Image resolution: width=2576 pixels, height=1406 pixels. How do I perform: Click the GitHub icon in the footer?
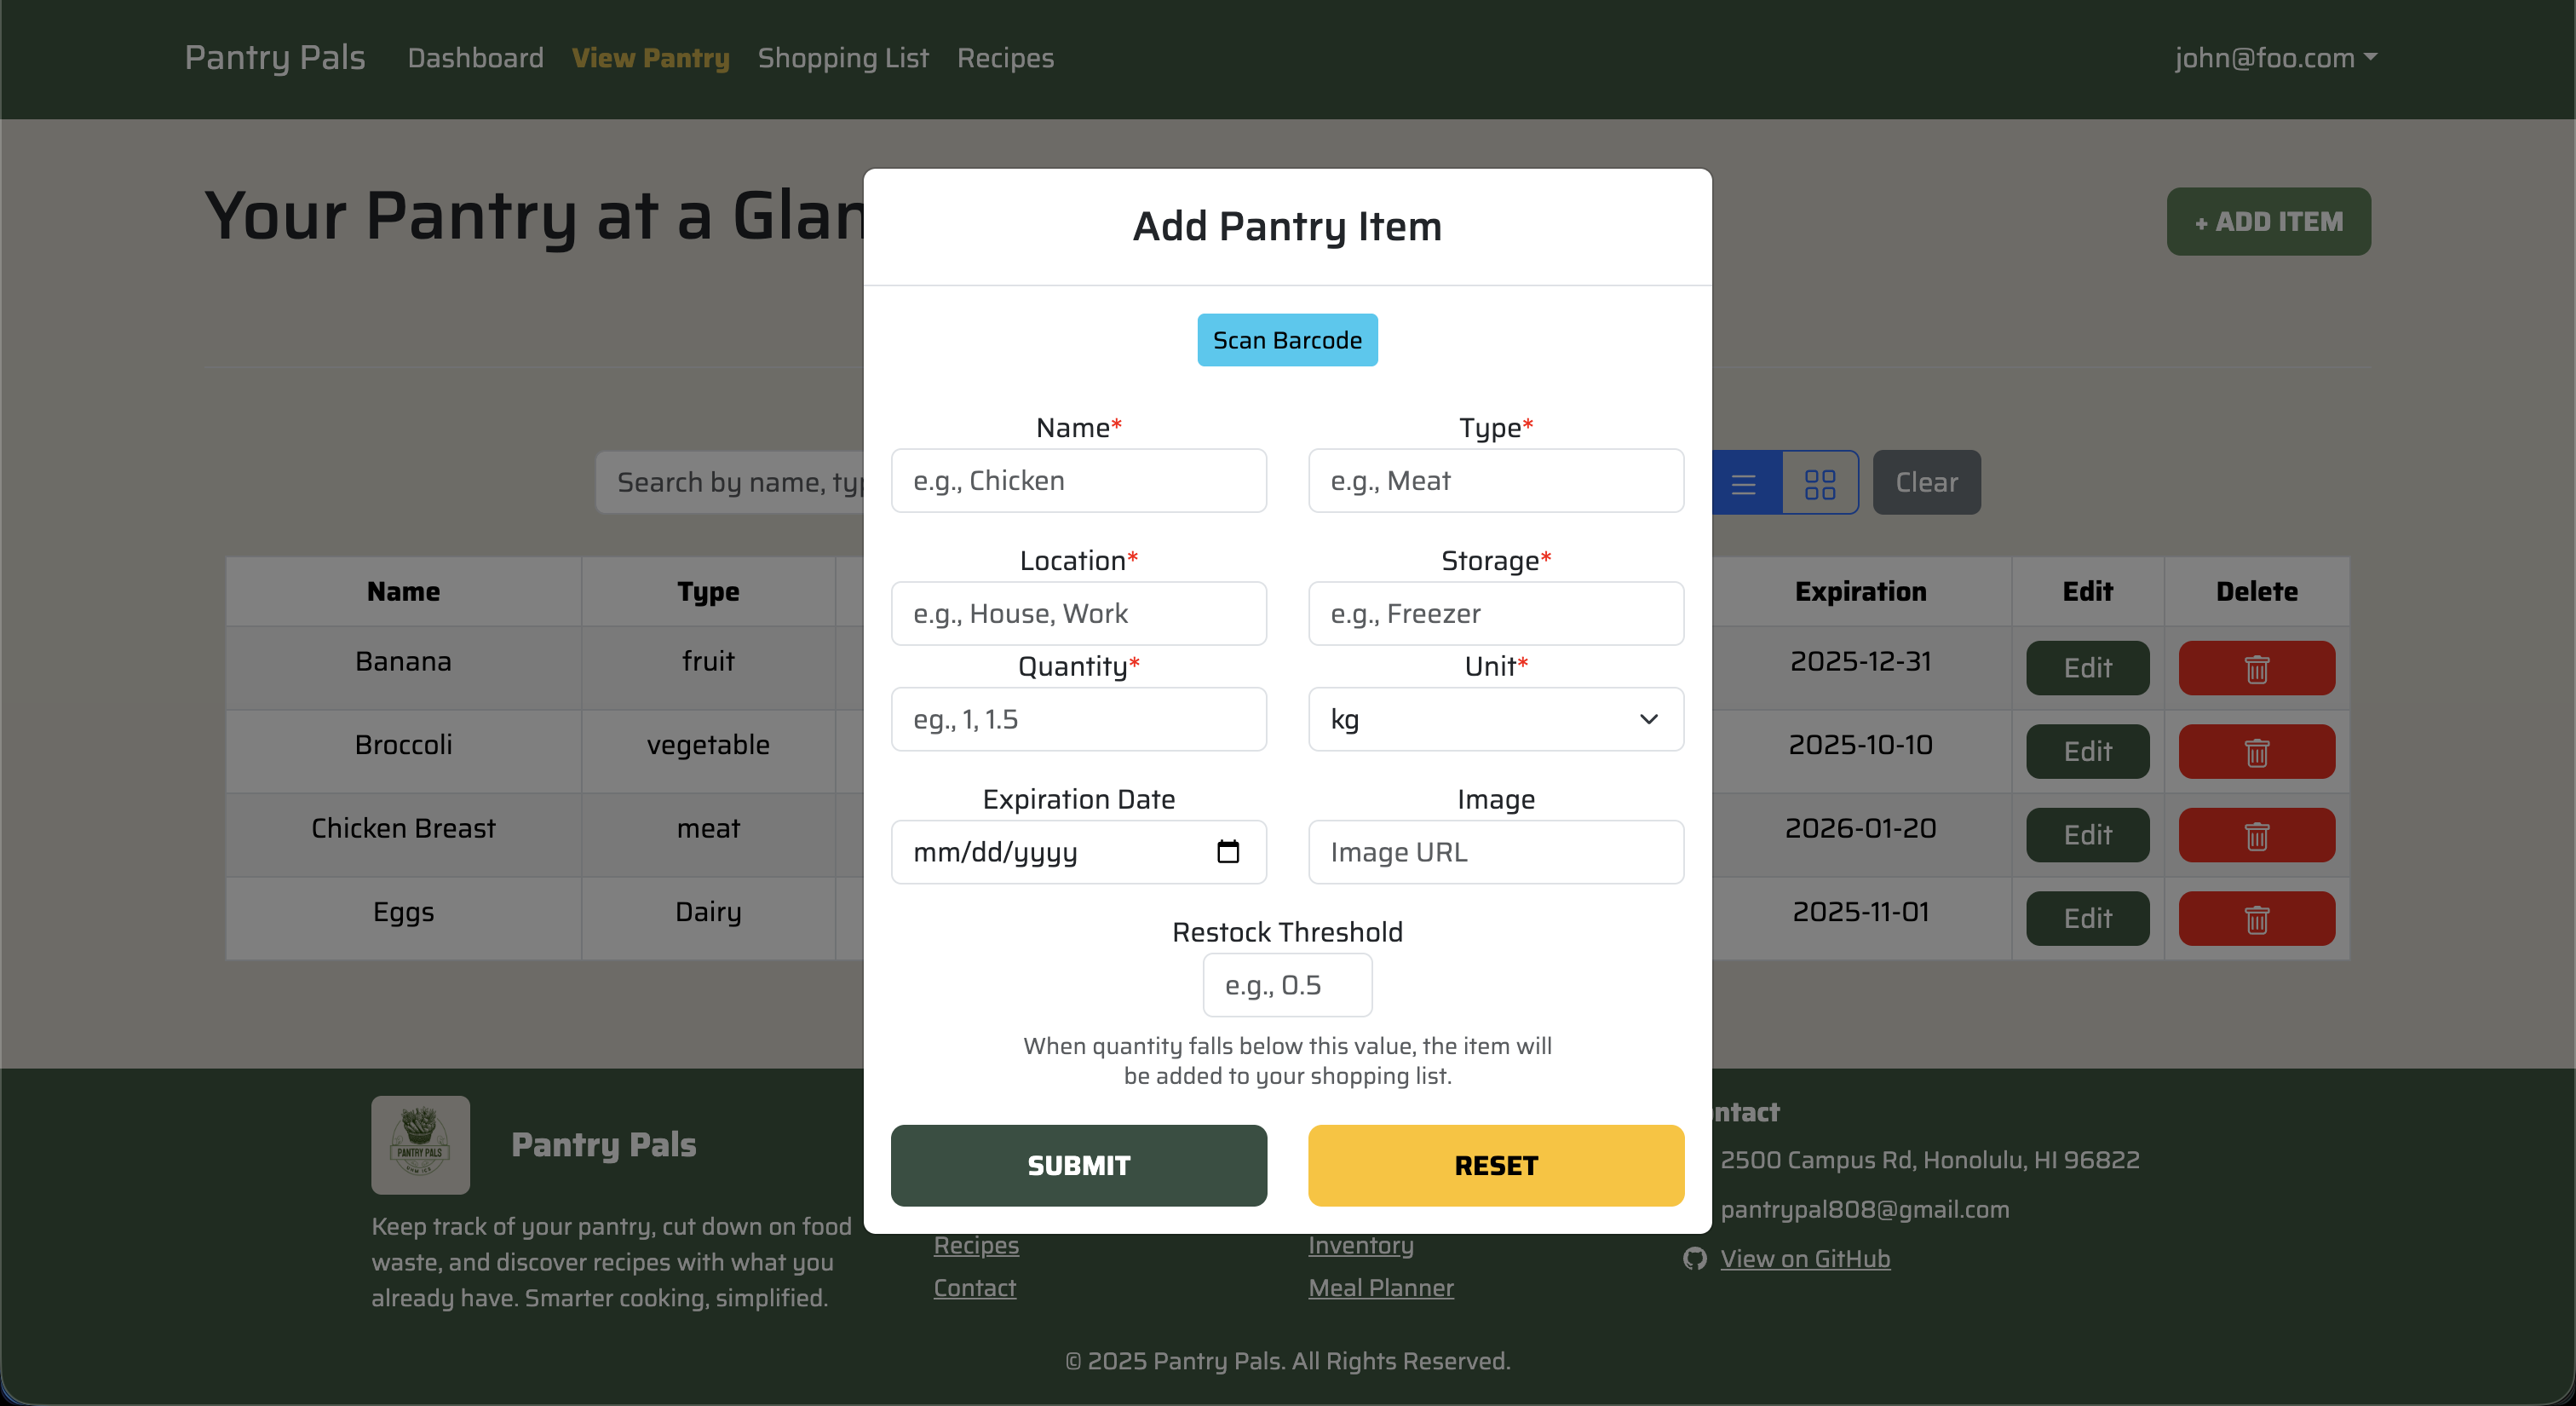(1694, 1258)
